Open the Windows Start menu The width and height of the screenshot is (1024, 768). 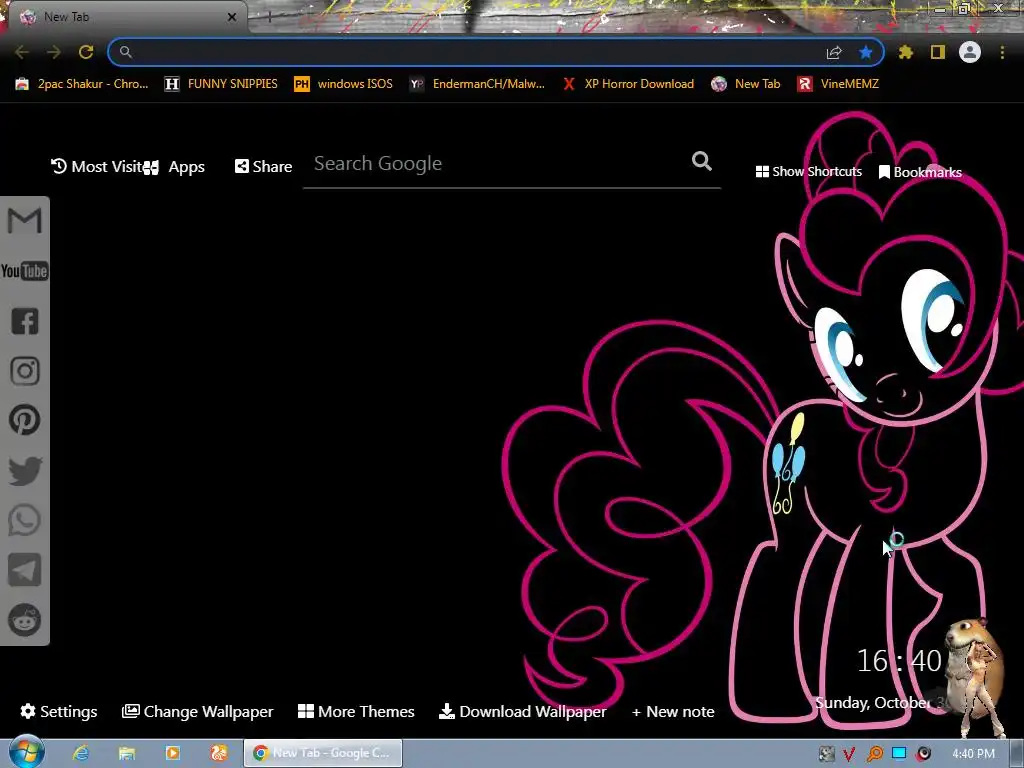coord(25,752)
